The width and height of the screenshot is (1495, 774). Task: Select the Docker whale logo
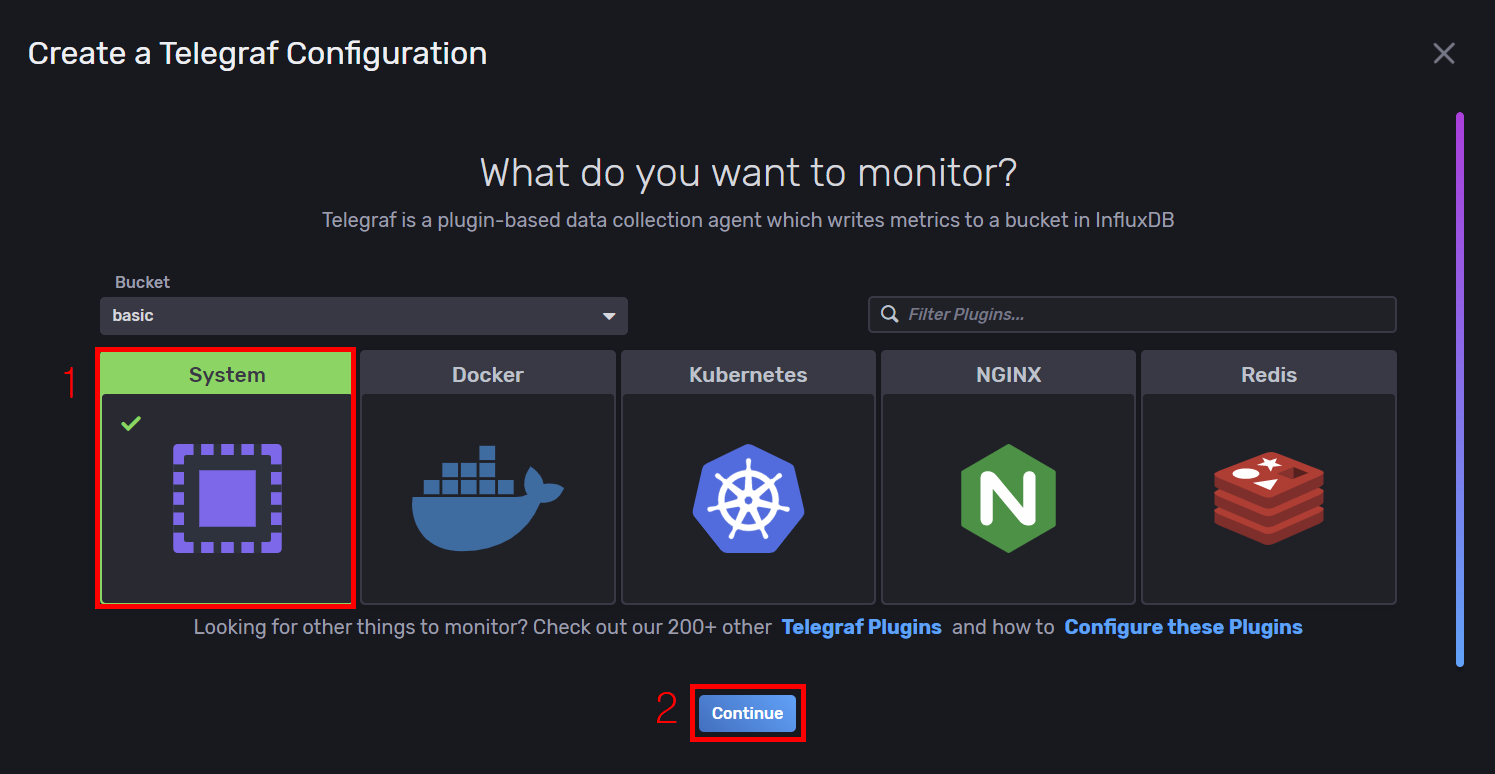[487, 498]
